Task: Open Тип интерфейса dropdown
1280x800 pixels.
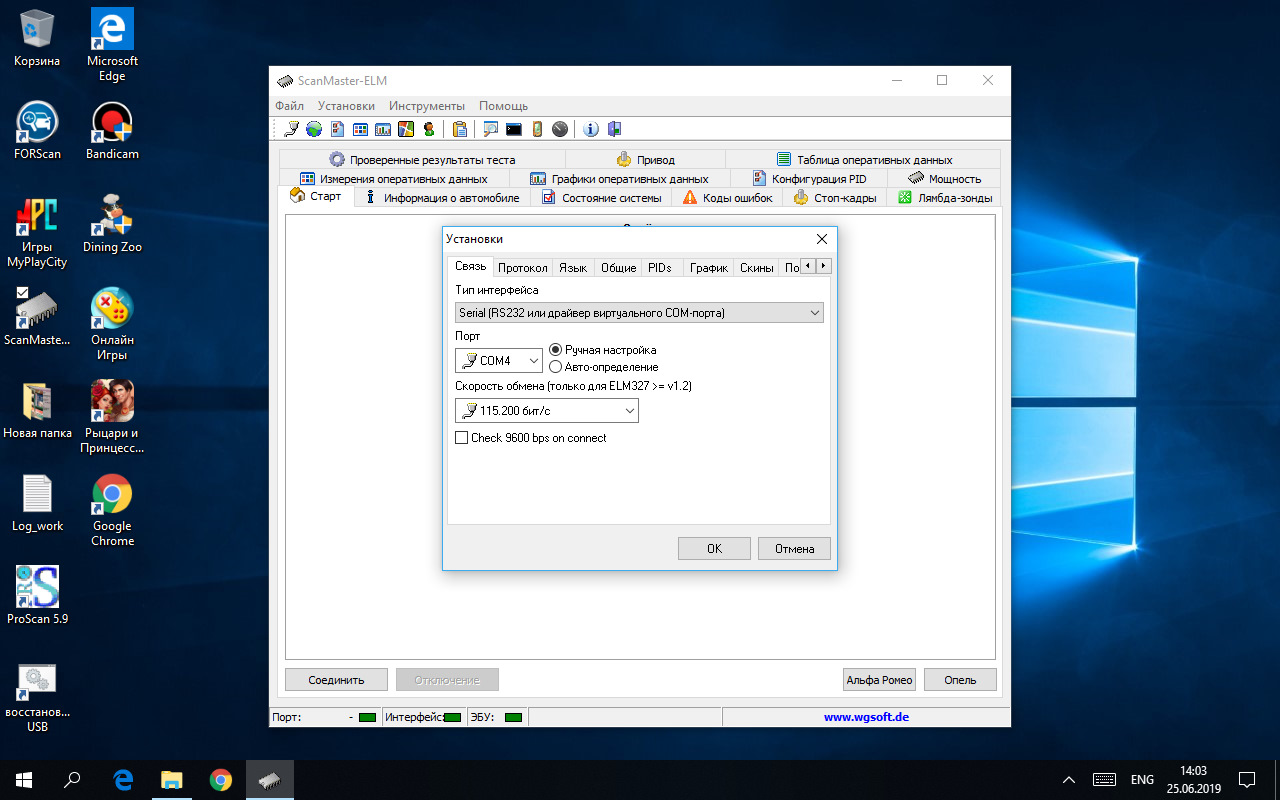Action: (639, 313)
